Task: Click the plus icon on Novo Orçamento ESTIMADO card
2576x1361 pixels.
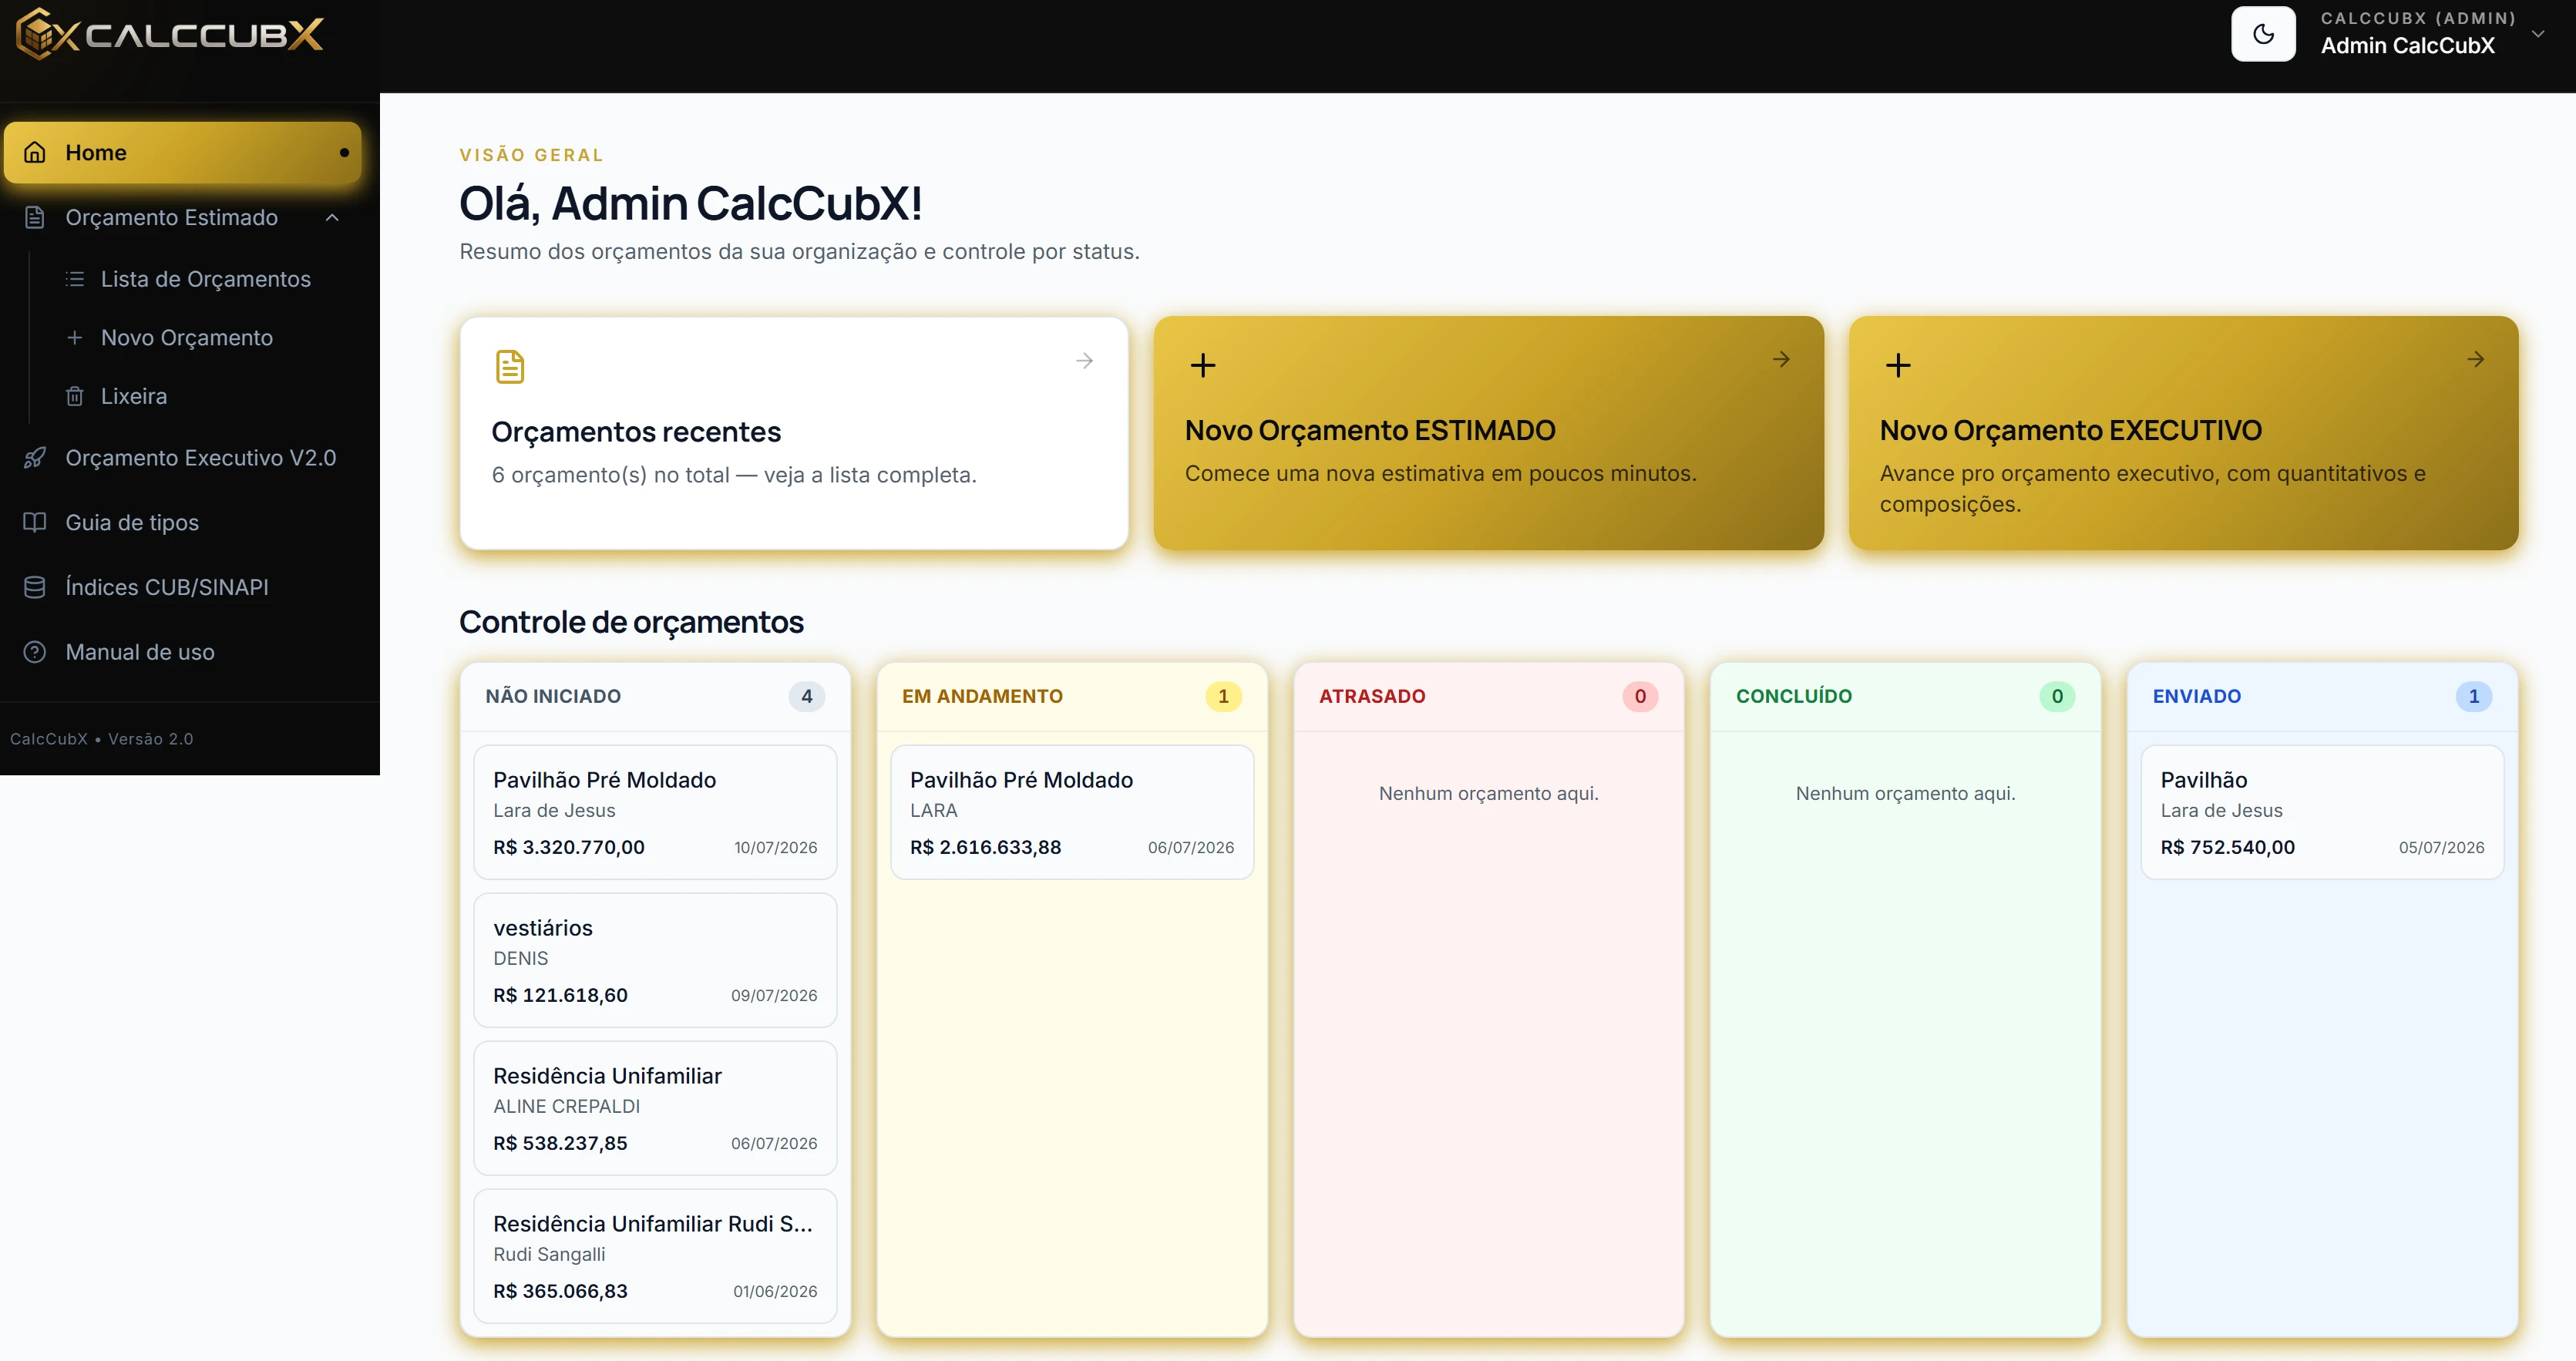Action: 1203,365
